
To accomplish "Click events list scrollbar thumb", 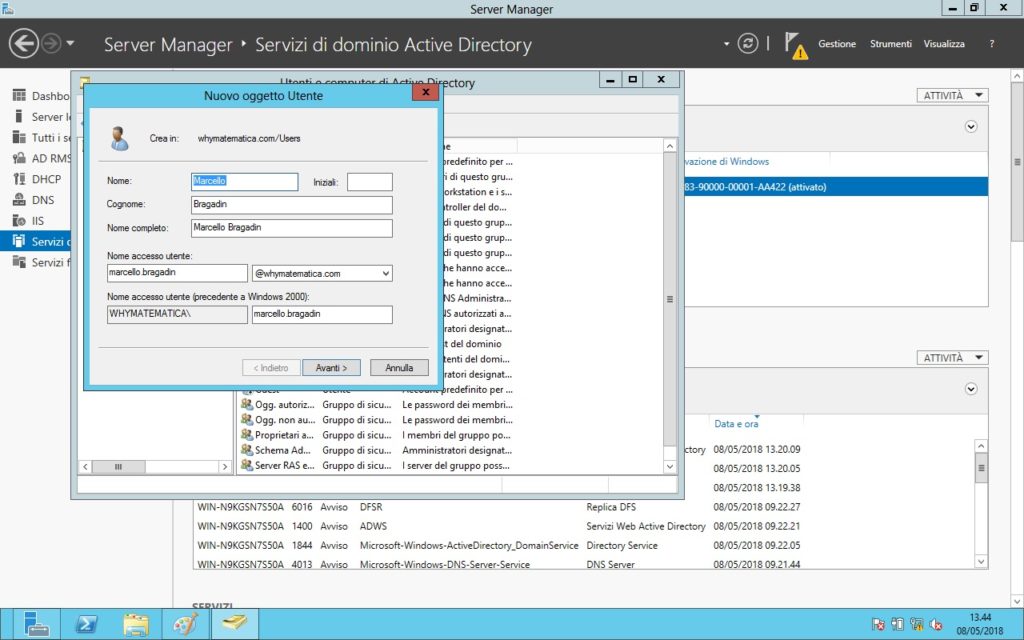I will (x=981, y=468).
